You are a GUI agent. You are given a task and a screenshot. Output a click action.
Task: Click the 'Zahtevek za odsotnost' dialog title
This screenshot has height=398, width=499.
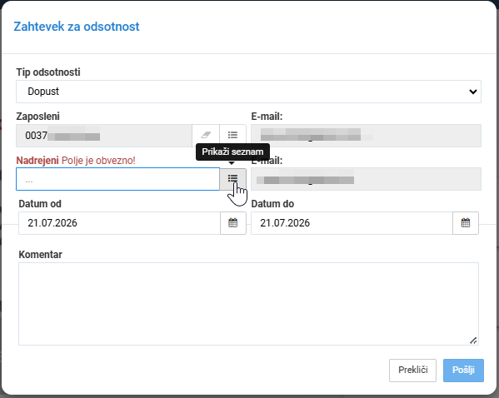pyautogui.click(x=76, y=27)
